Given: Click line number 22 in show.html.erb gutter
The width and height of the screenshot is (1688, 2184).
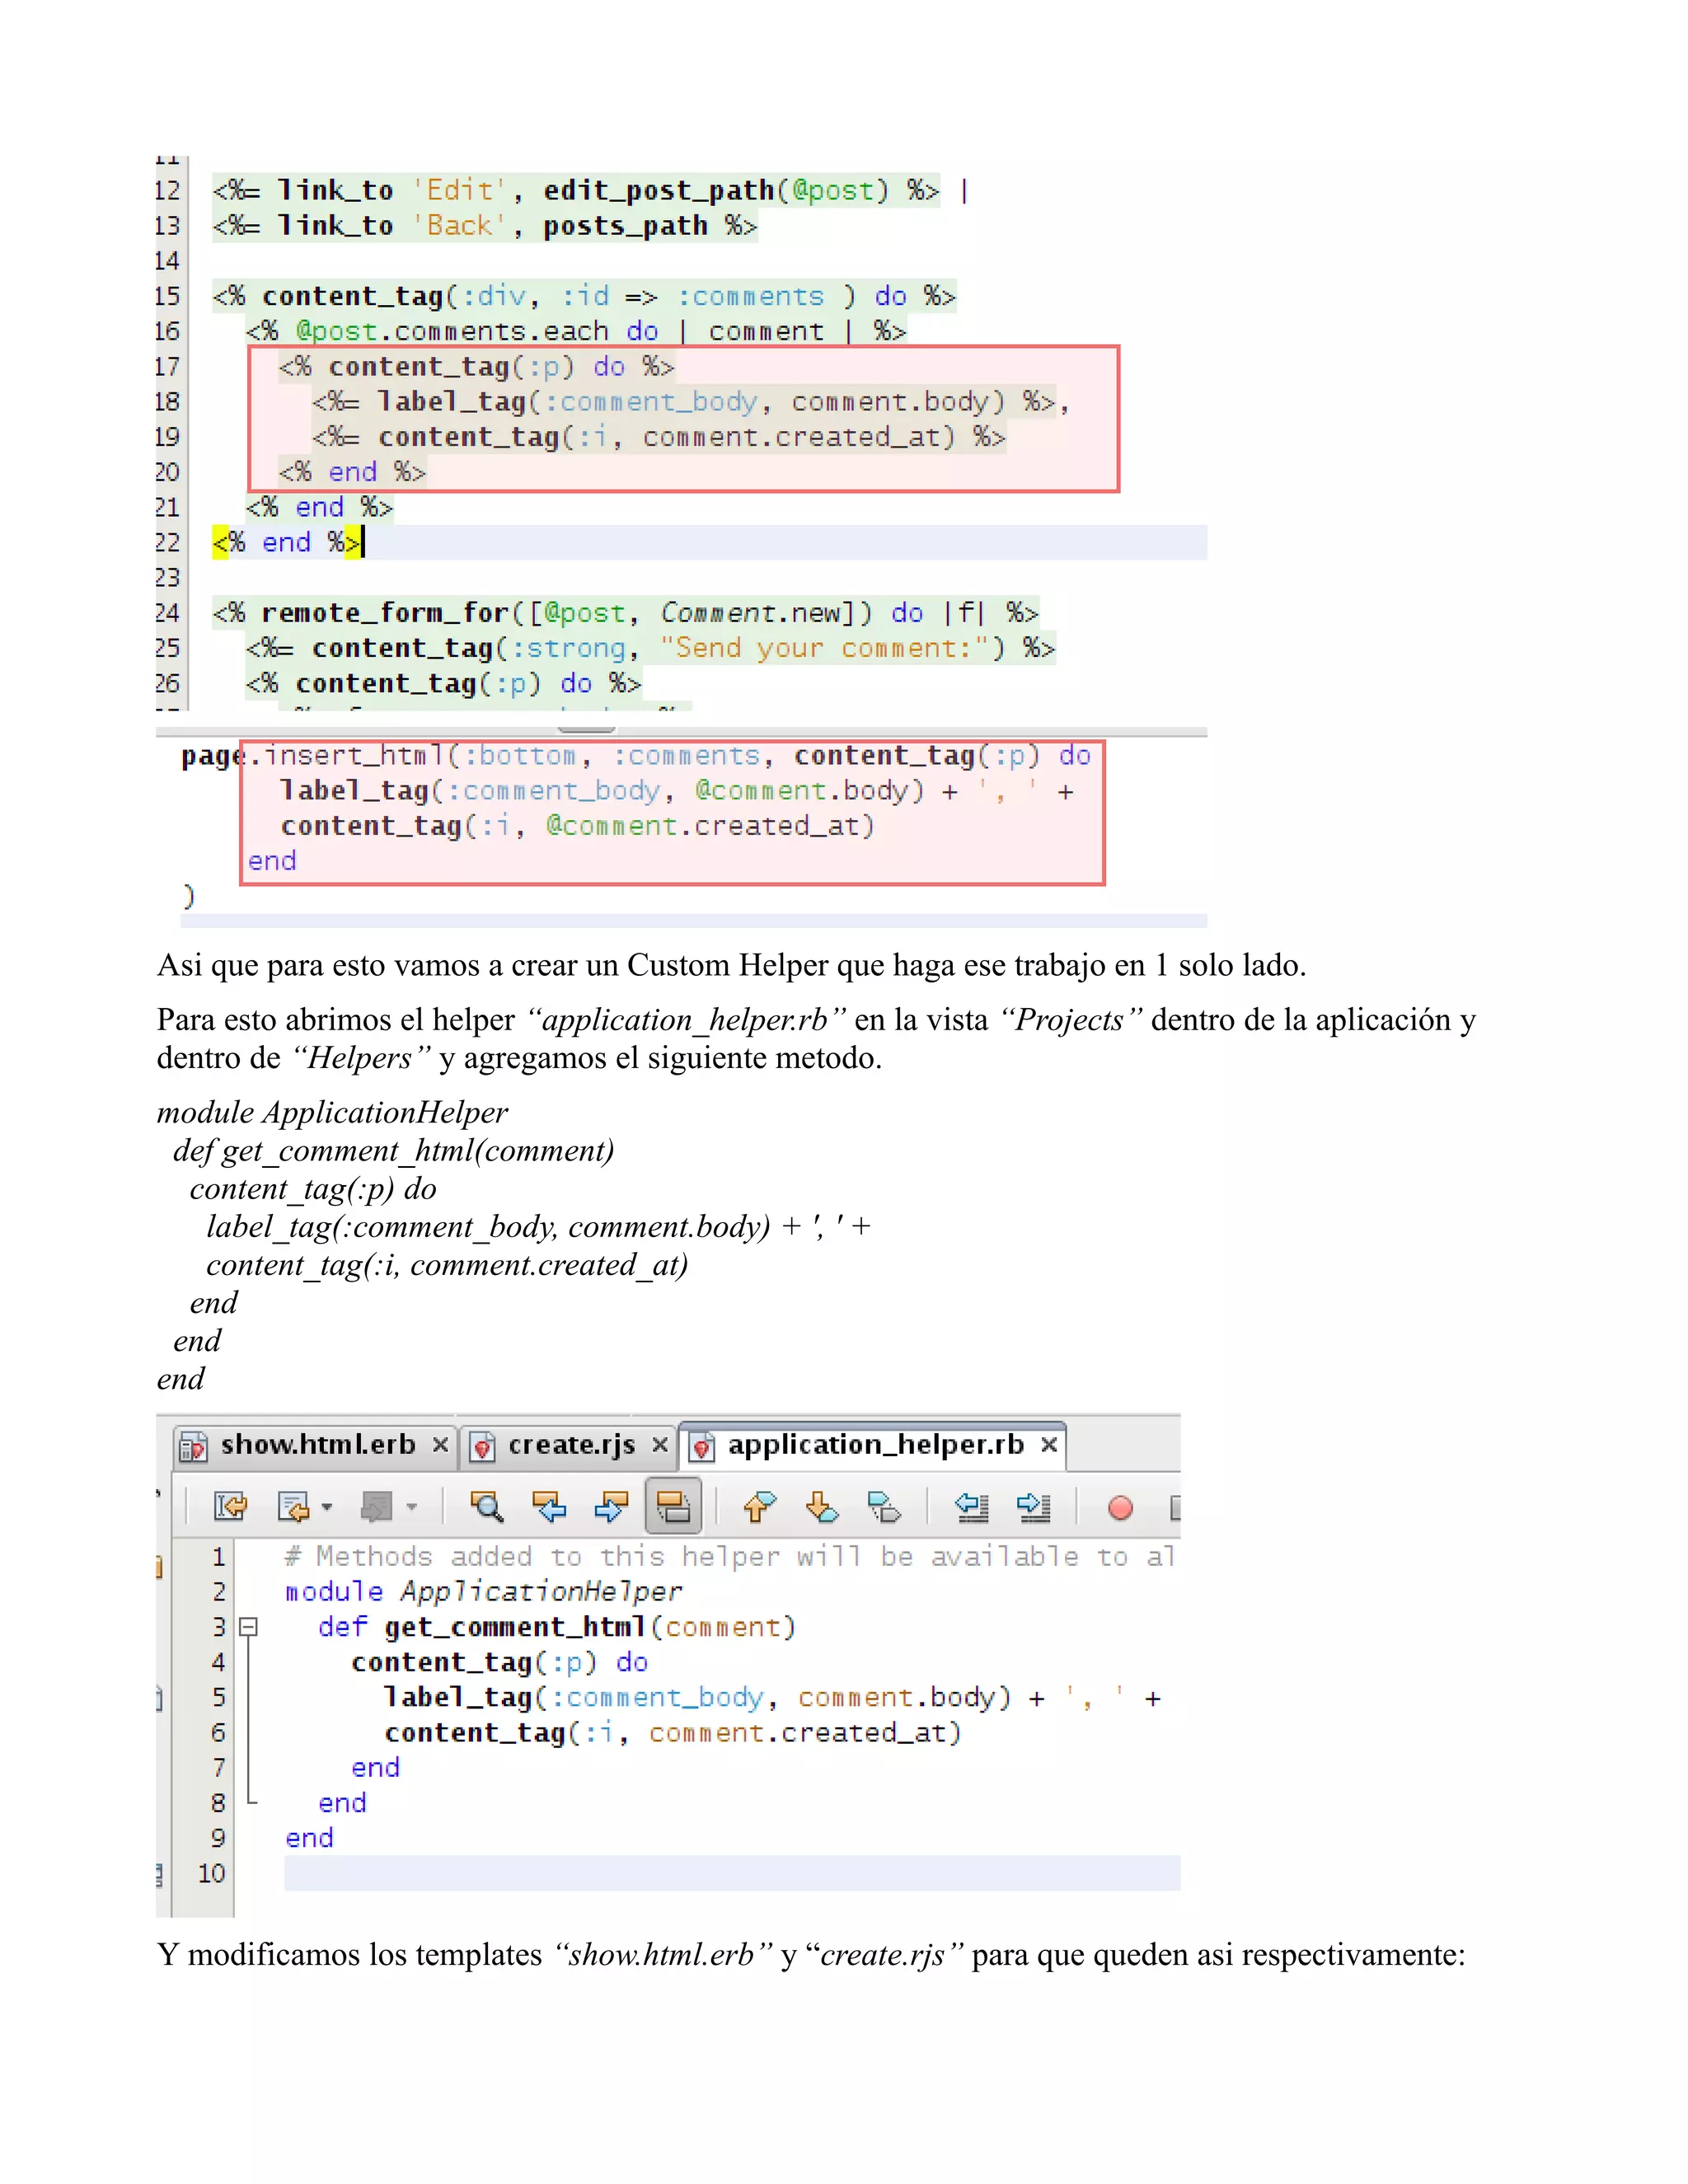Looking at the screenshot, I should click(167, 543).
